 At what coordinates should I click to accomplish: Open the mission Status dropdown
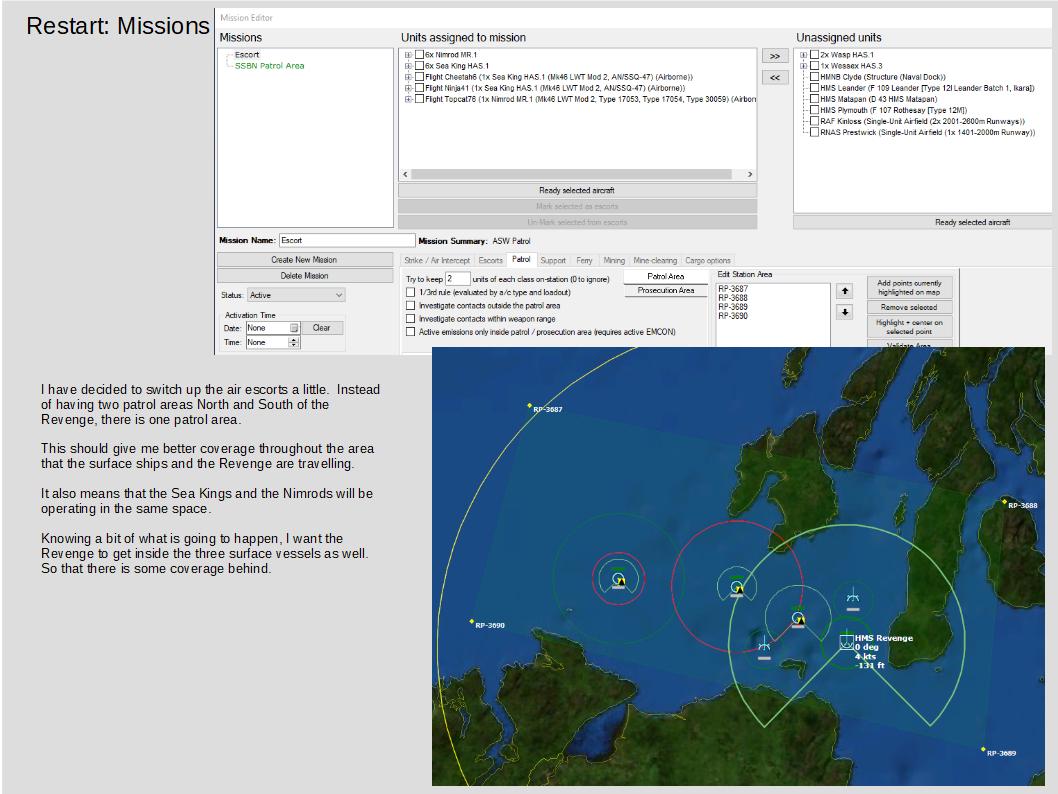tap(296, 295)
